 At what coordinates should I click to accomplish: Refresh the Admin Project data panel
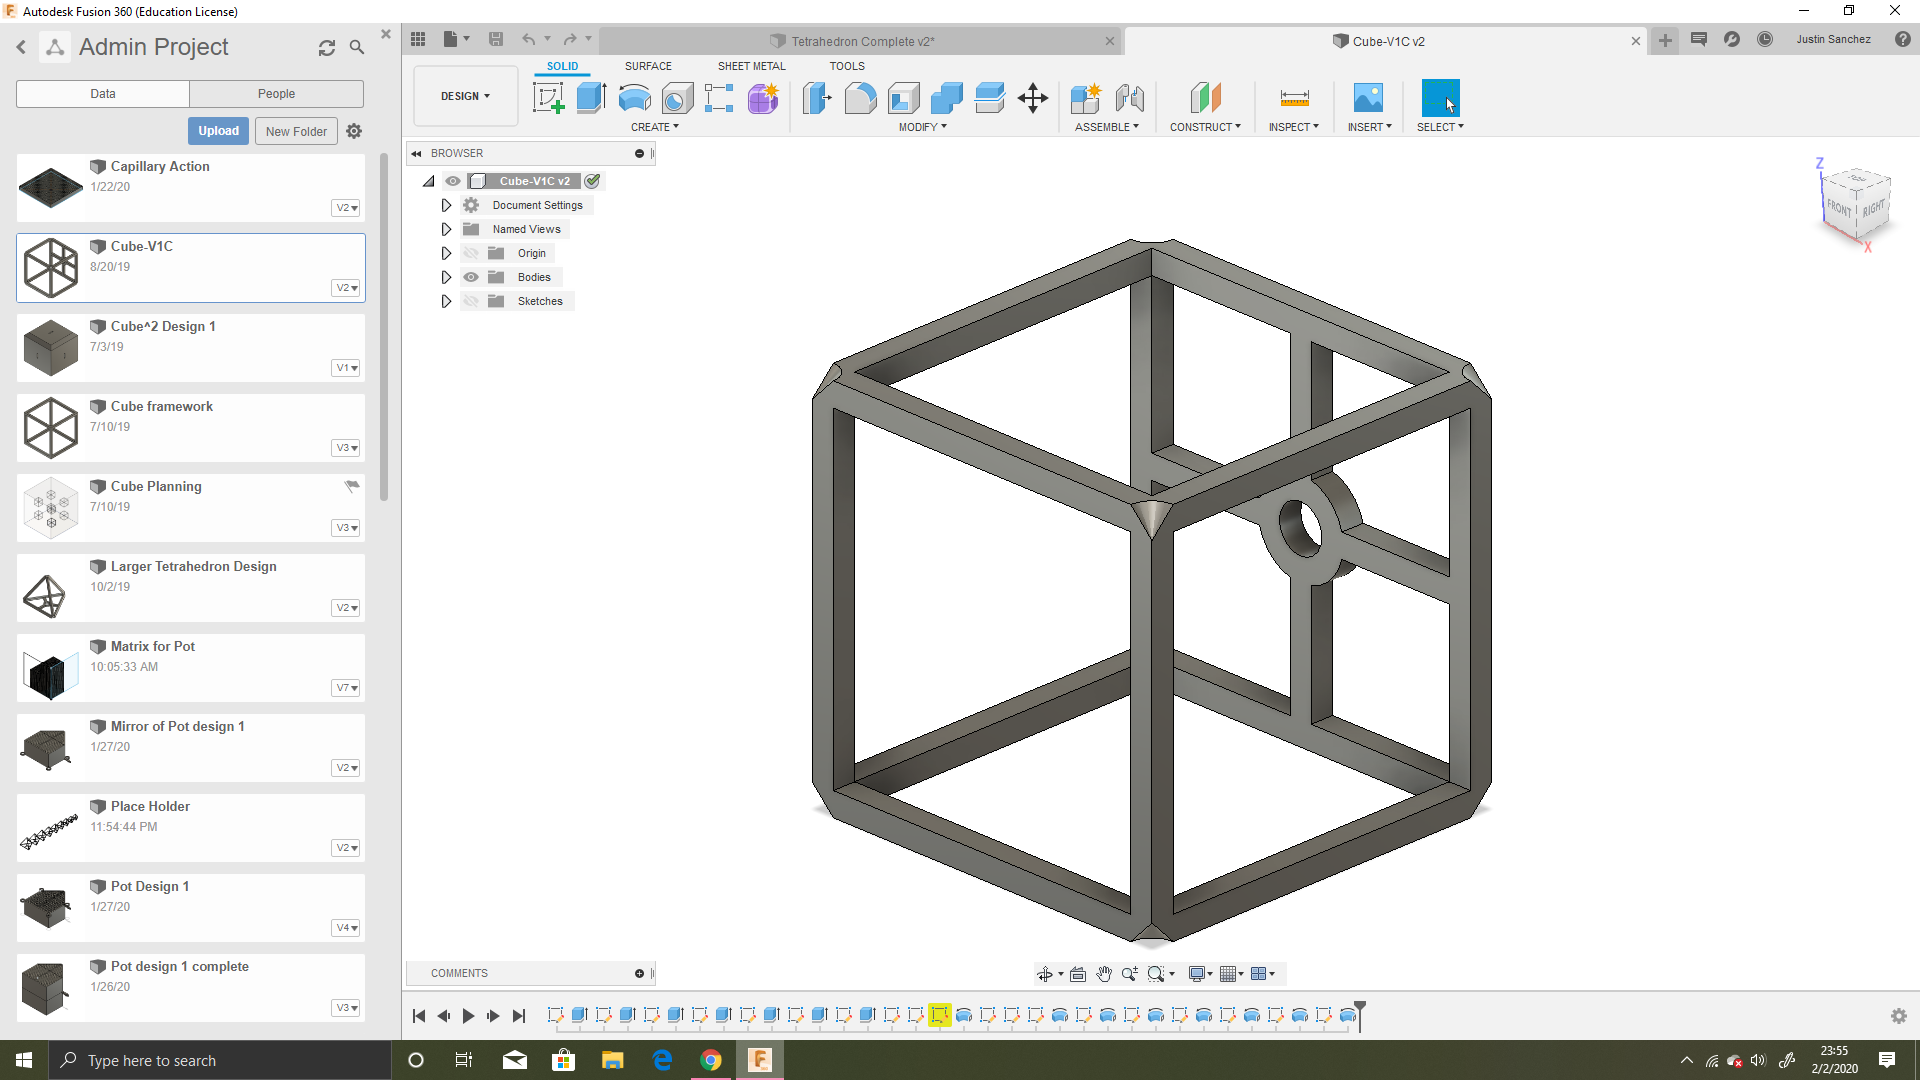click(x=327, y=48)
